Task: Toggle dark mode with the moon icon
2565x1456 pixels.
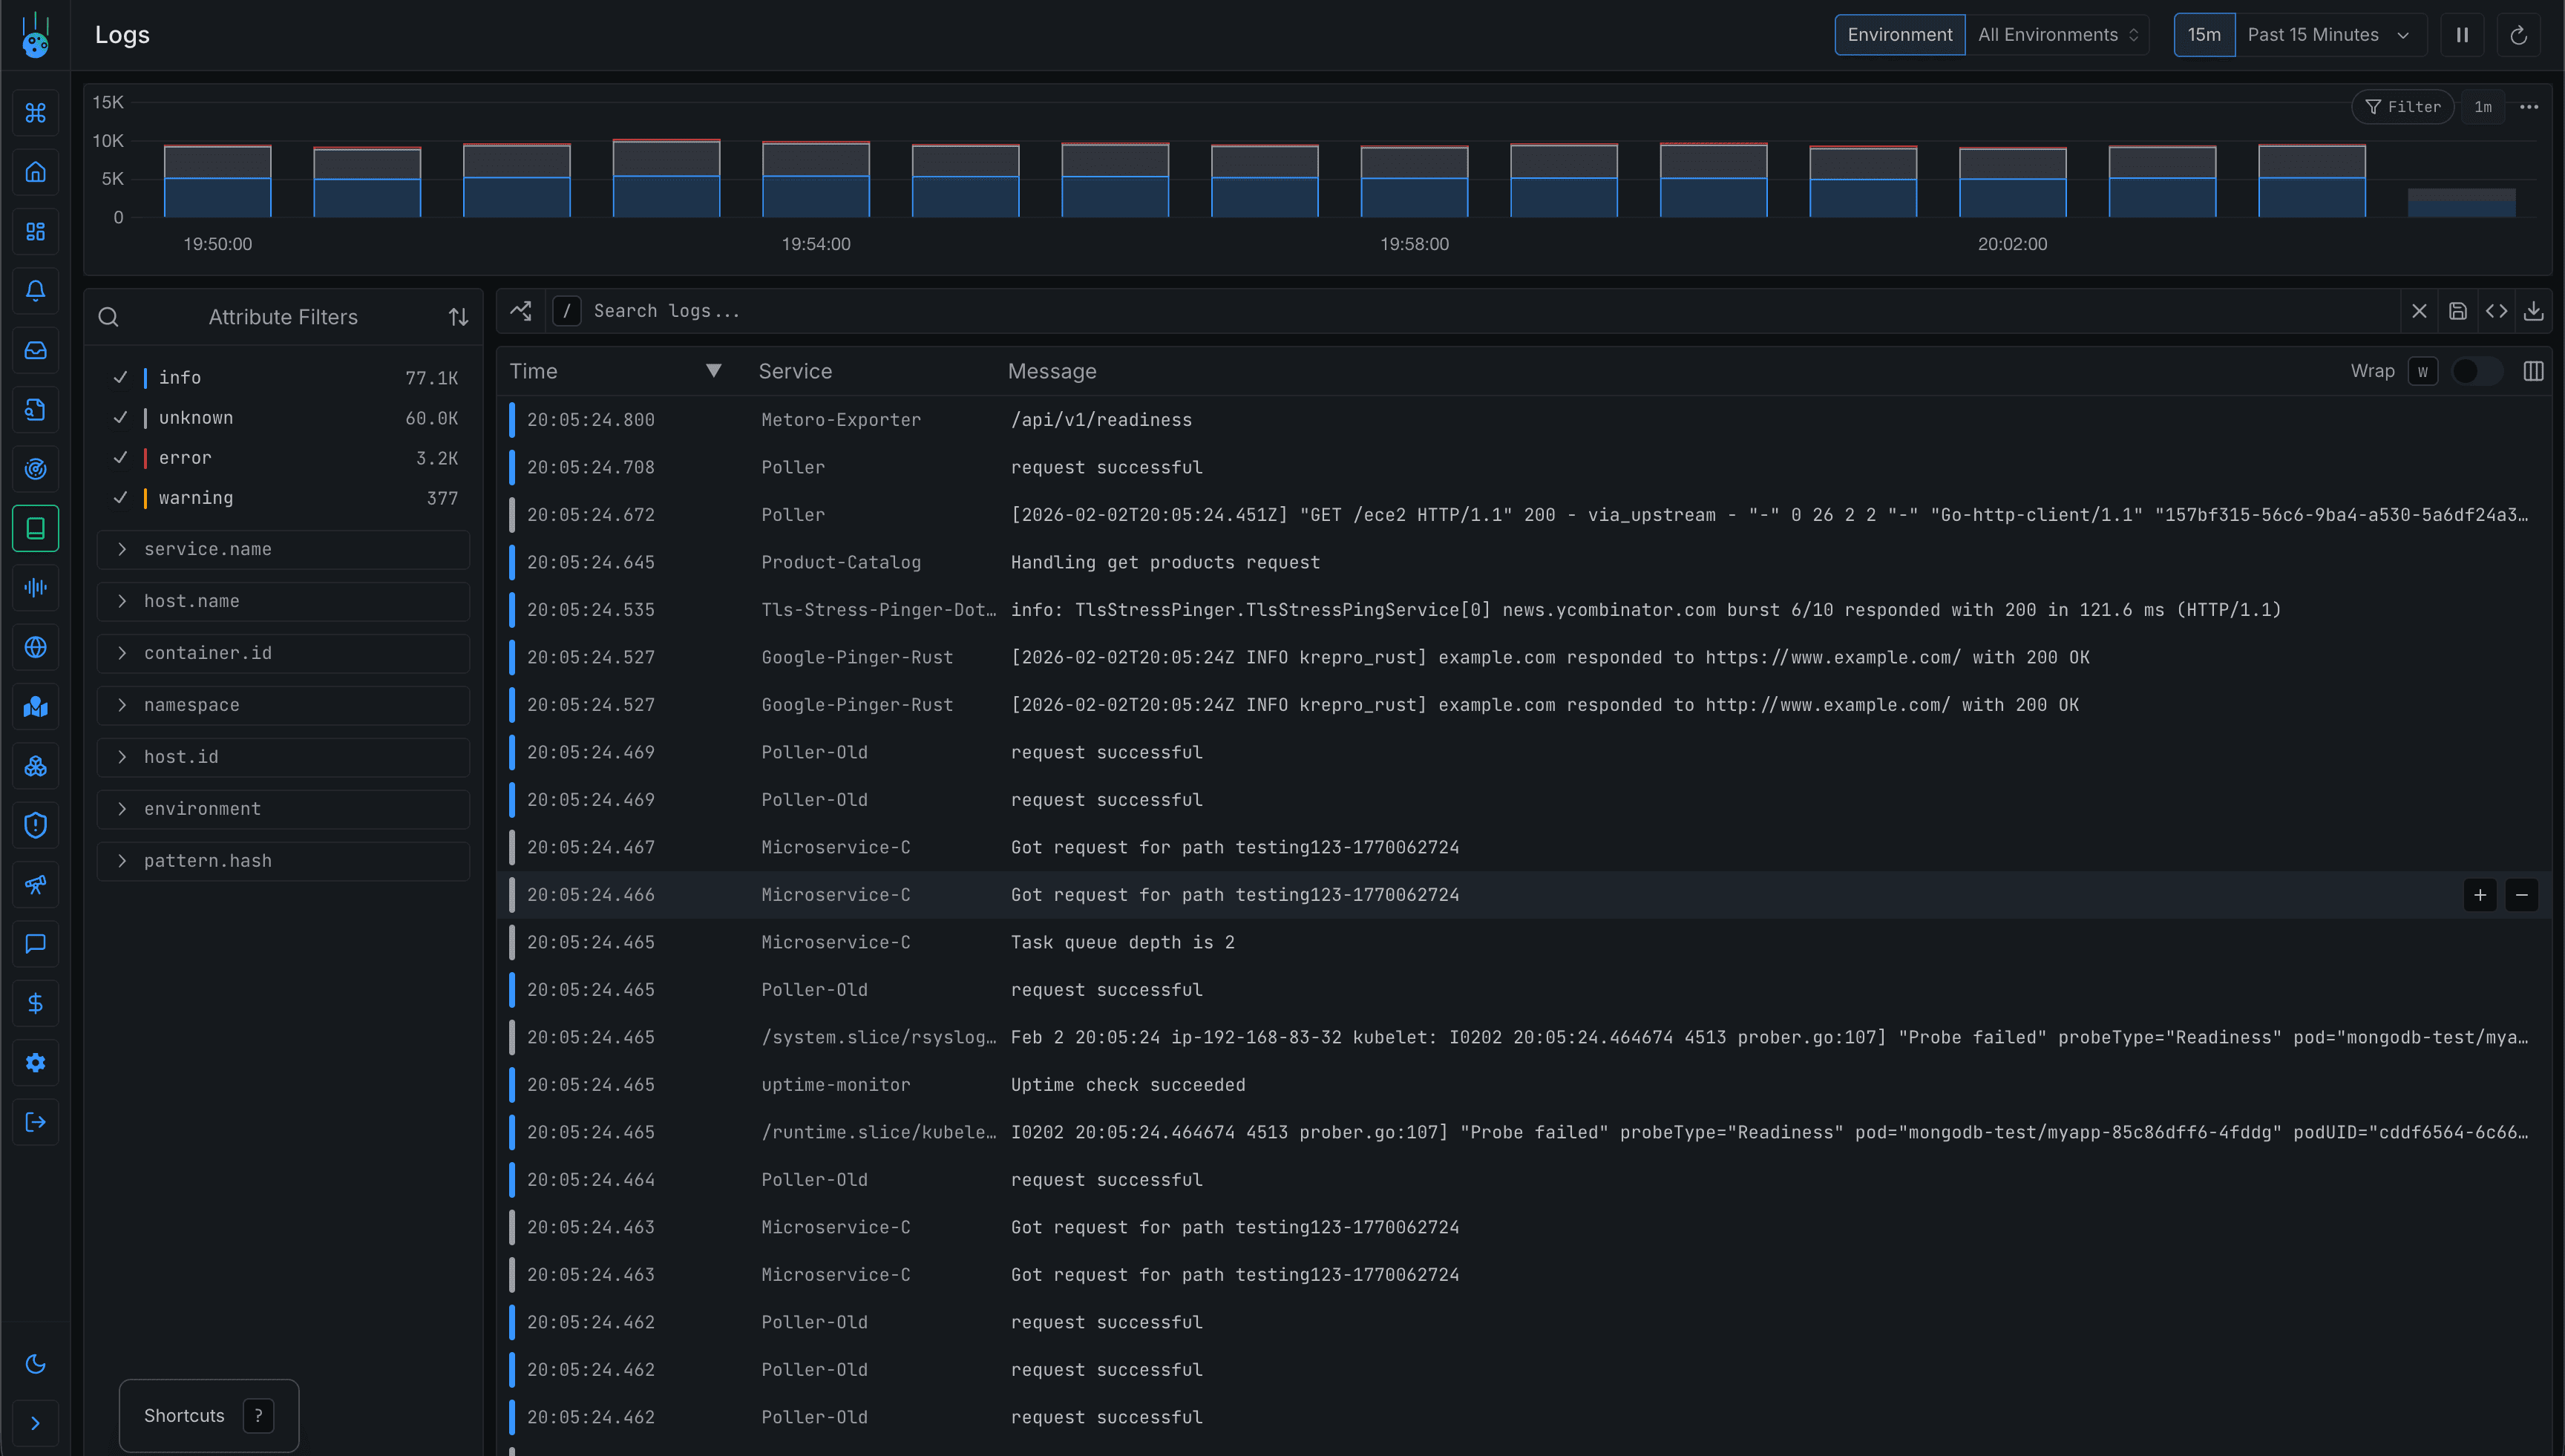Action: coord(36,1363)
